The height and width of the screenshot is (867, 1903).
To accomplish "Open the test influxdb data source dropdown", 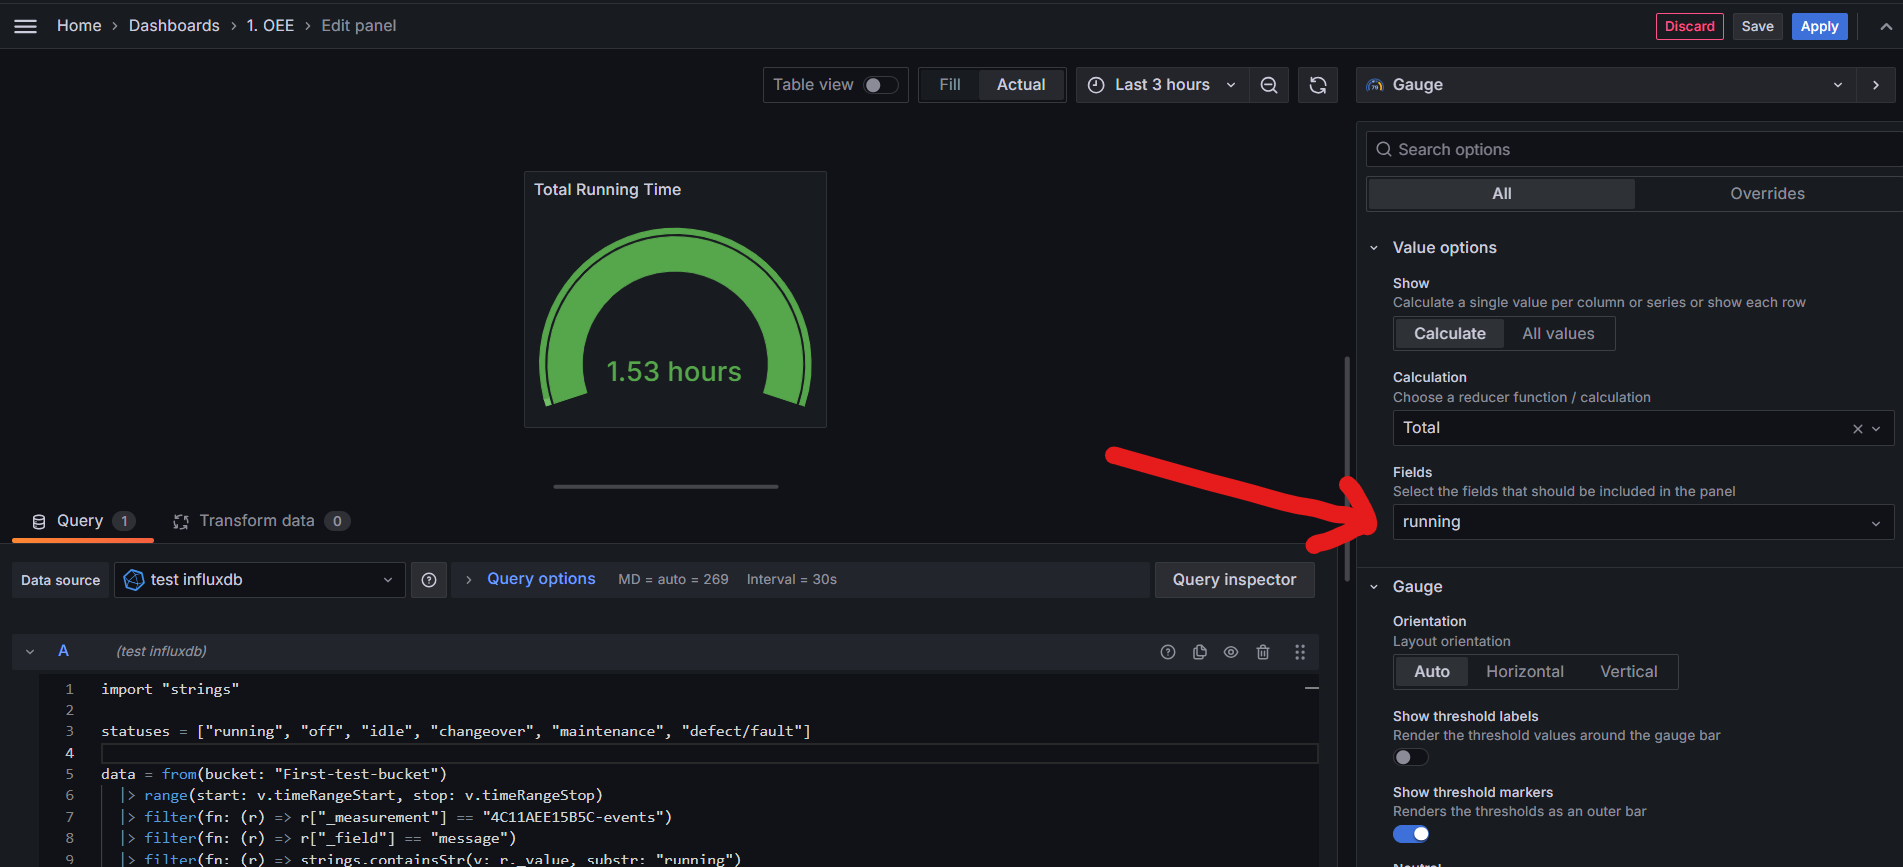I will coord(259,580).
